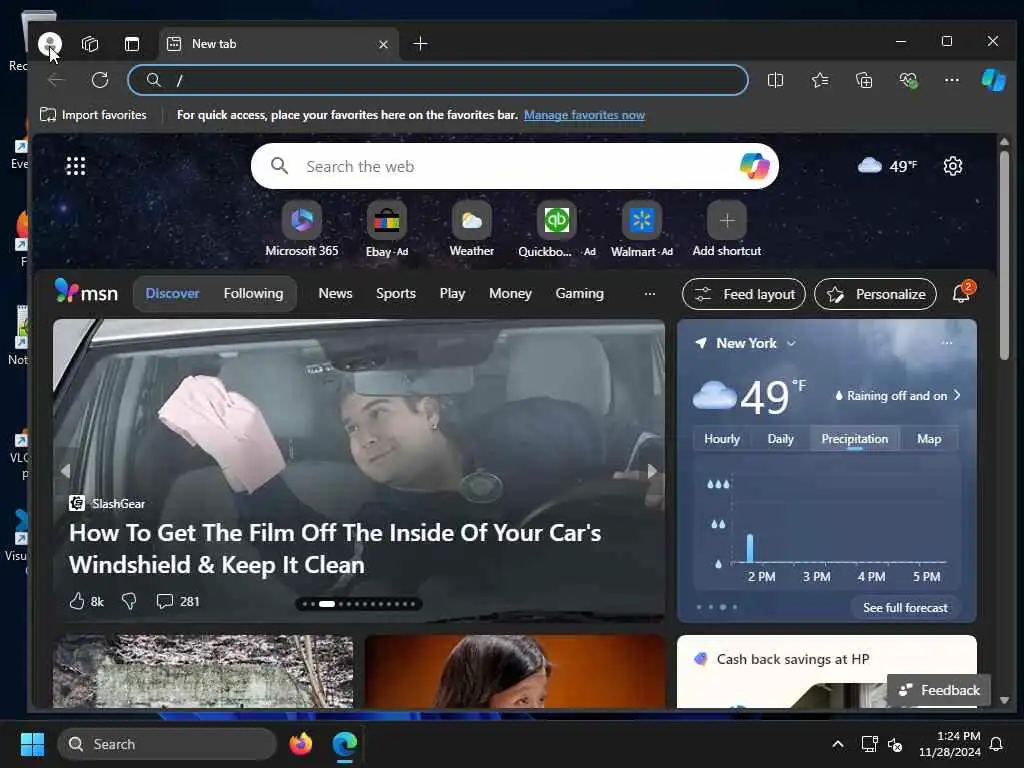The image size is (1024, 768).
Task: Click Import favorites
Action: coord(93,115)
